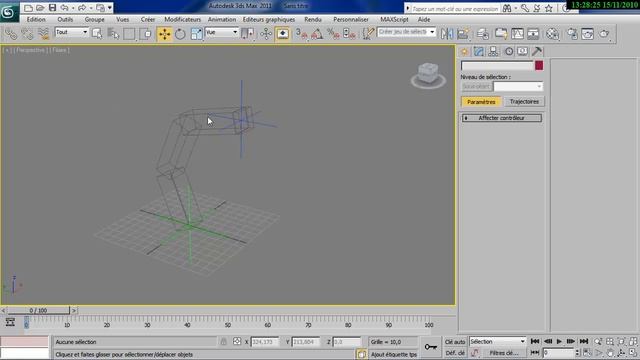Play the animation

tap(559, 341)
